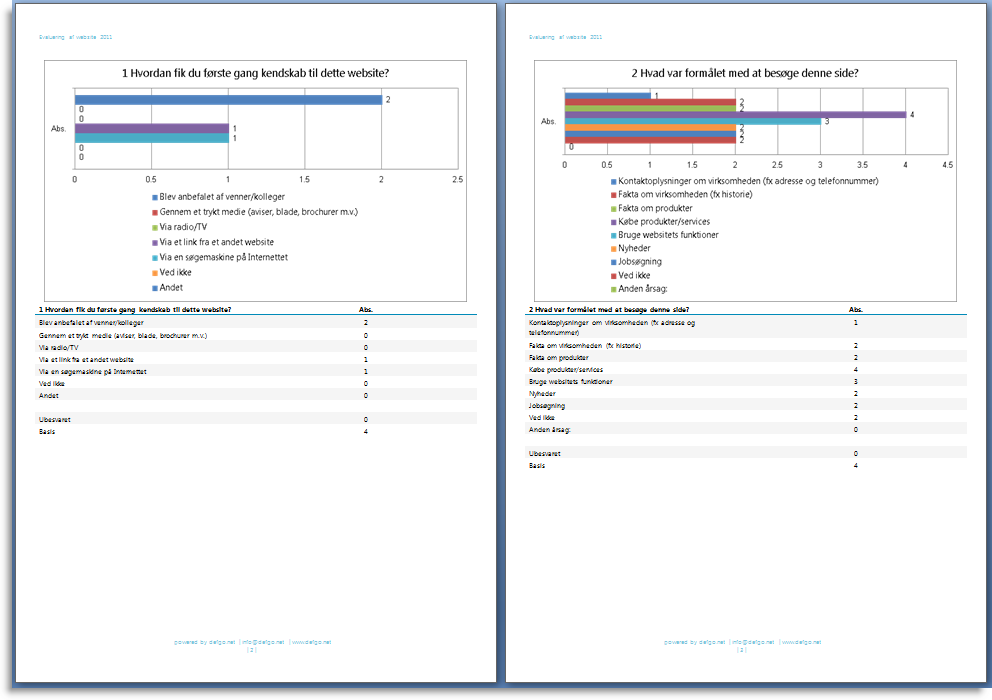Open www.defgo.net link in right page footer
Viewport: 992px width, 700px height.
[x=801, y=642]
